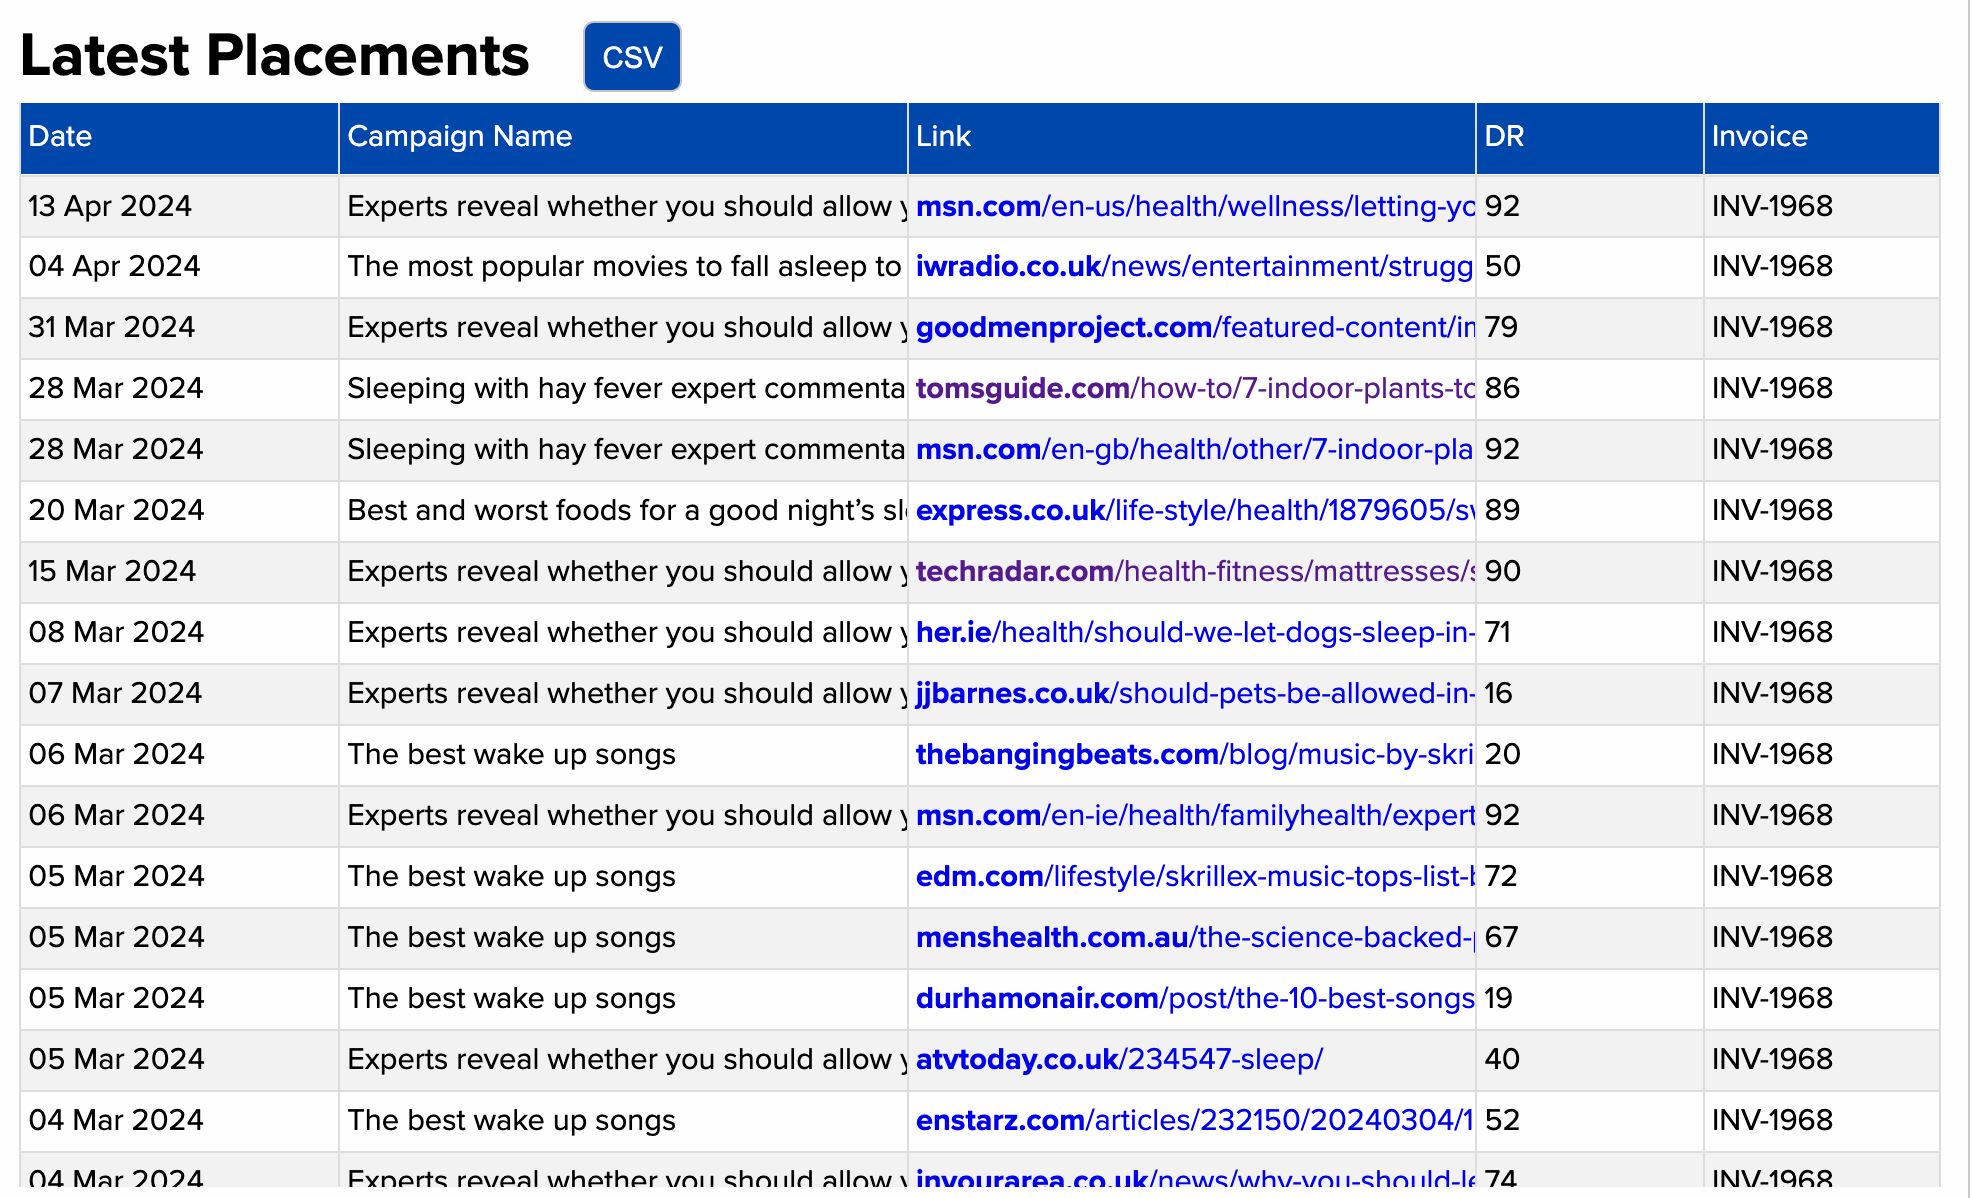
Task: Click campaign "Best and worst foods for a good night's"
Action: click(627, 510)
